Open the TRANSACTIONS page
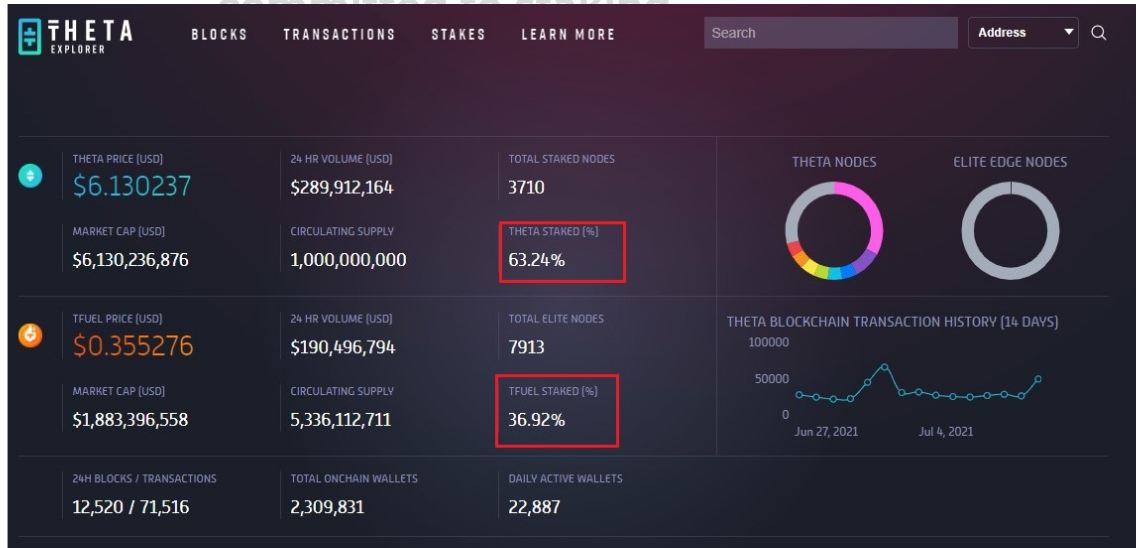The height and width of the screenshot is (548, 1145). [x=339, y=34]
